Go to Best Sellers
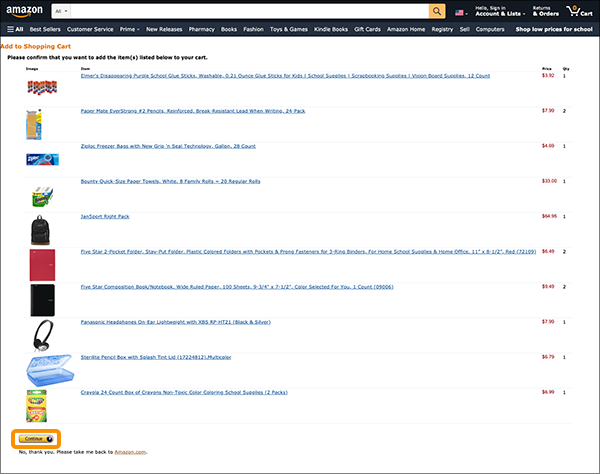Viewport: 600px width, 474px height. [45, 29]
